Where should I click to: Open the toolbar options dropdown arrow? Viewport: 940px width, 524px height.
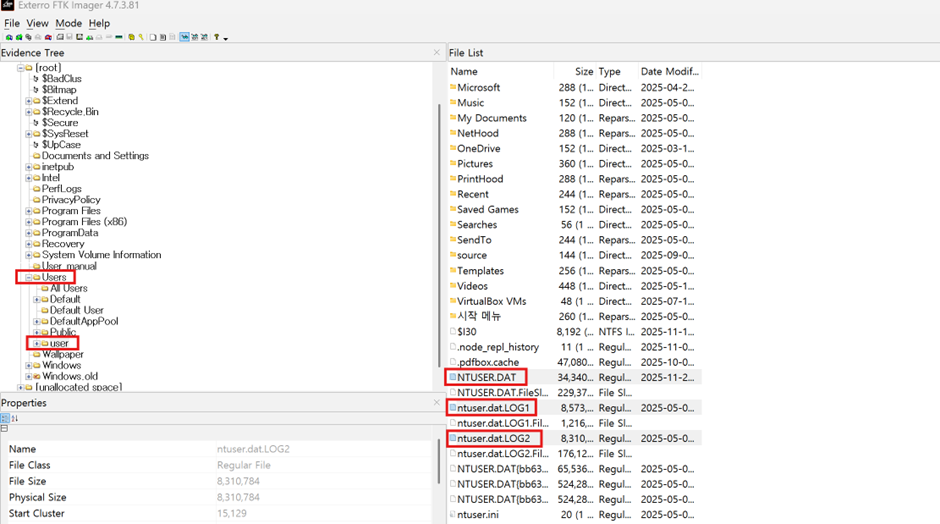[225, 39]
